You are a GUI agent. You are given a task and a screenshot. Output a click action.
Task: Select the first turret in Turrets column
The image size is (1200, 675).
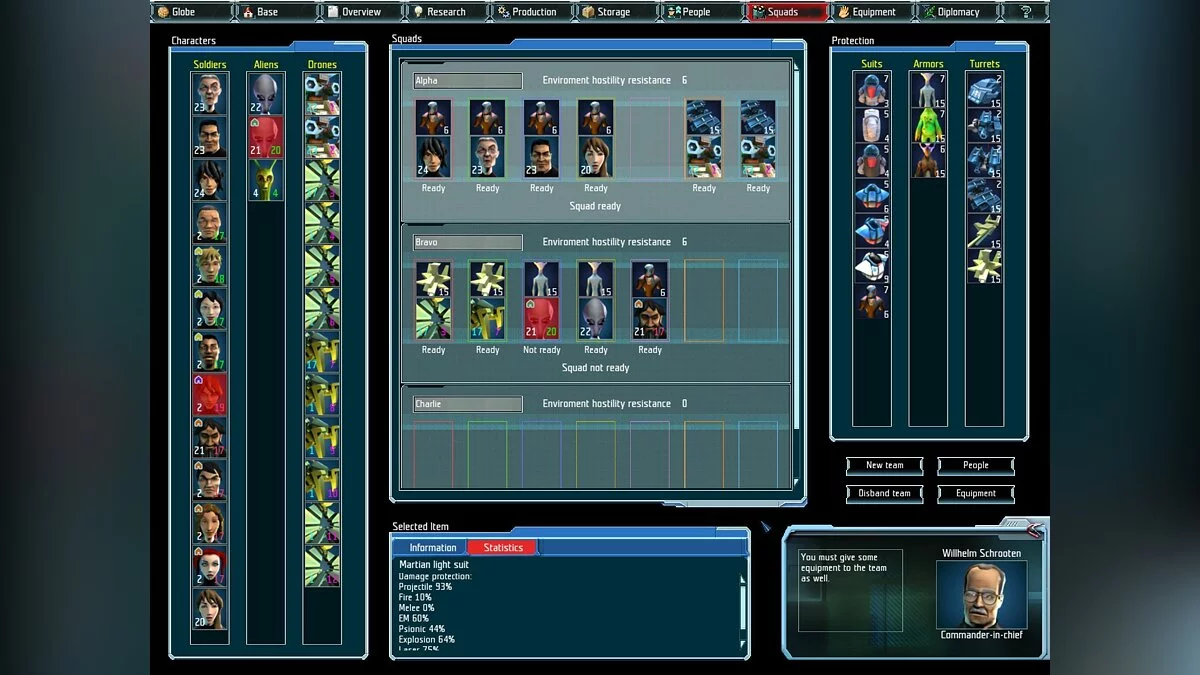[x=984, y=90]
